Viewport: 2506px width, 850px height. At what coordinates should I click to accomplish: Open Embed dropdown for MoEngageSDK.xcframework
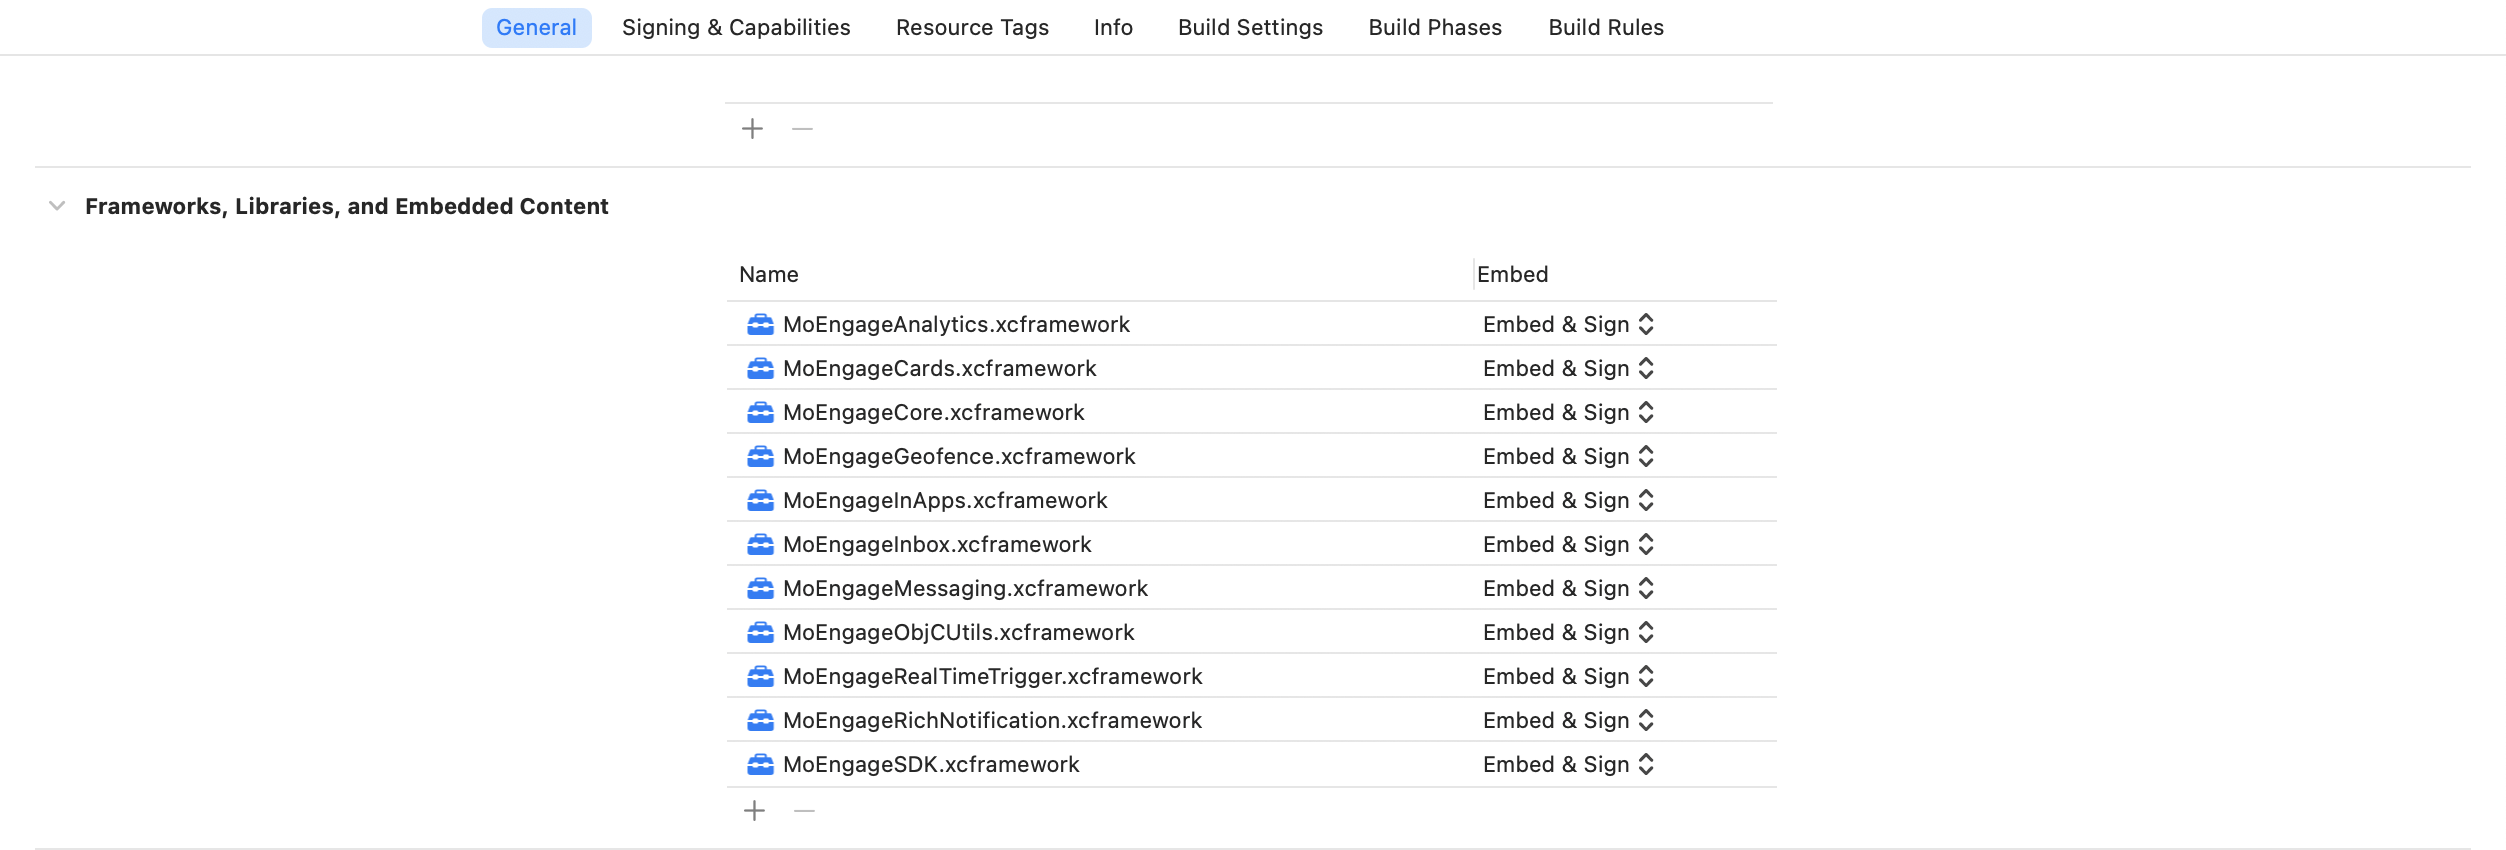click(x=1568, y=764)
